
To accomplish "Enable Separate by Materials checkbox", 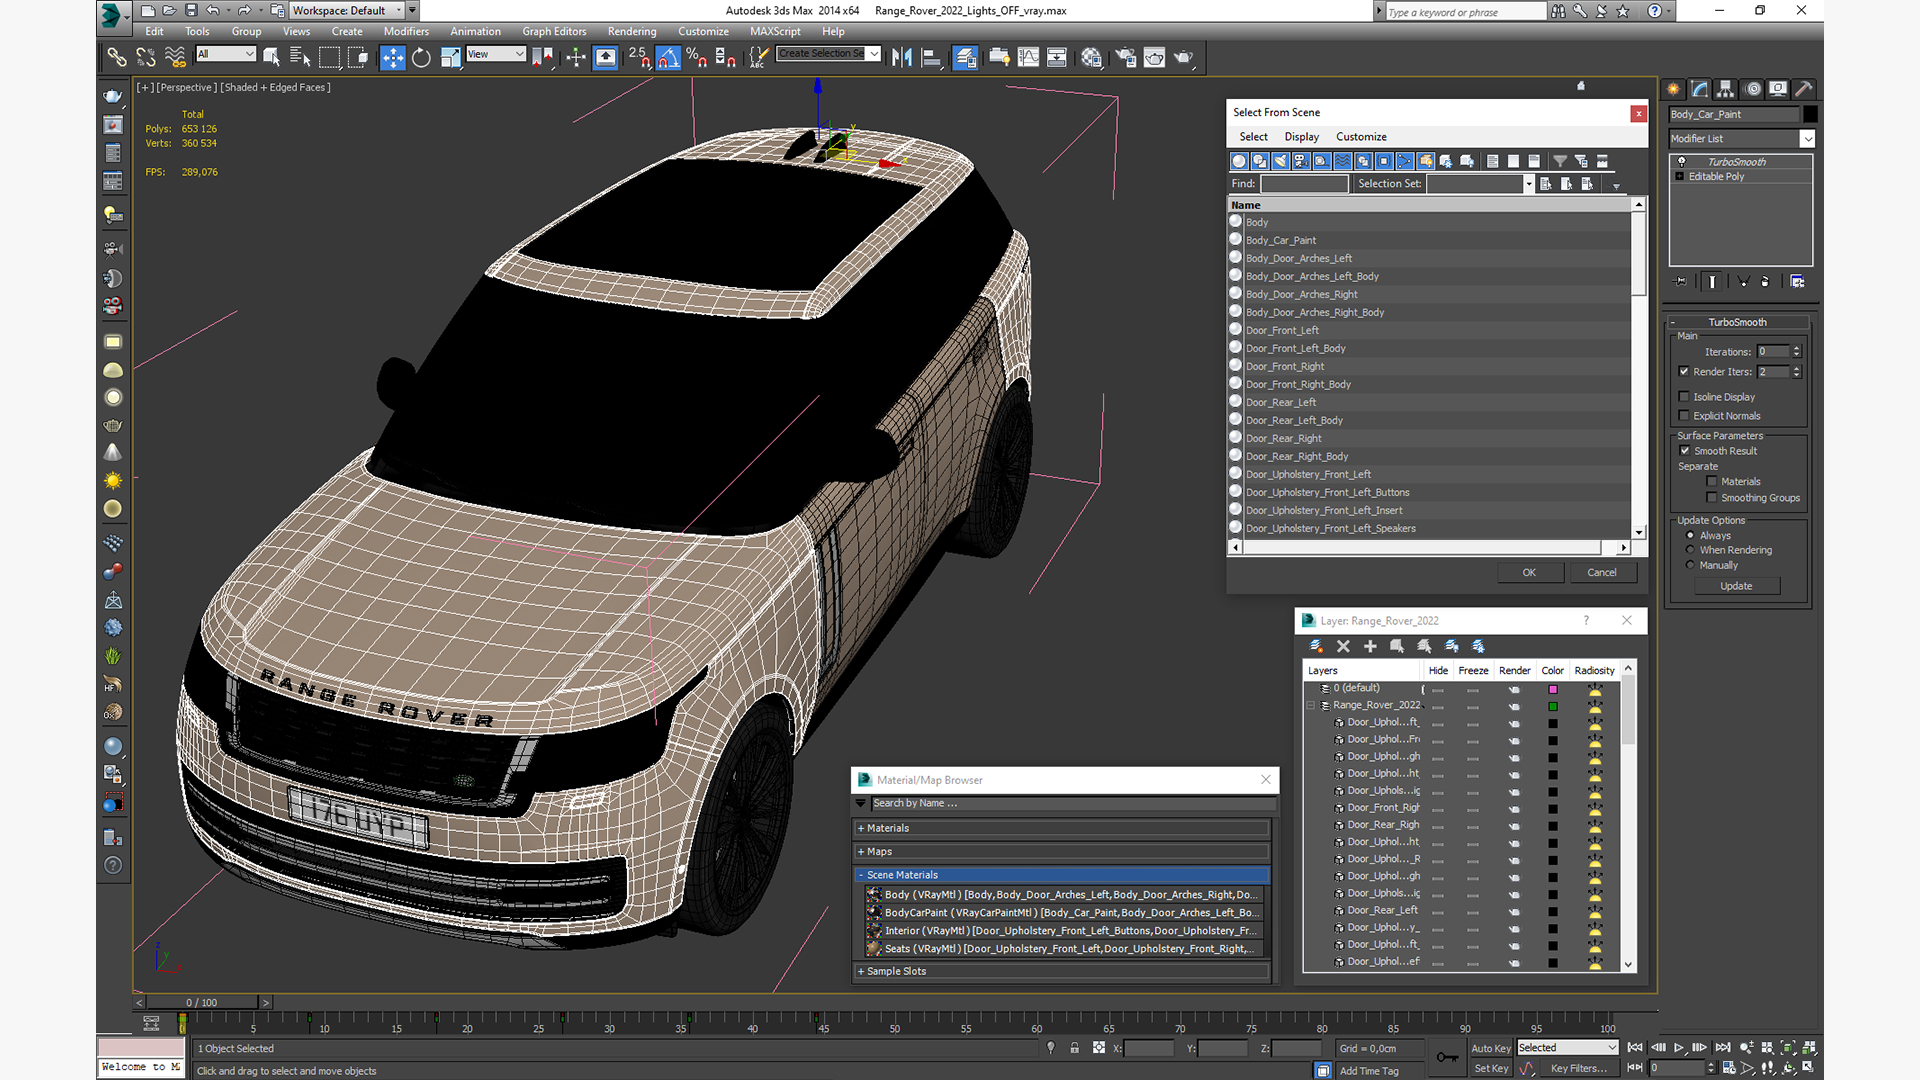I will coord(1712,482).
